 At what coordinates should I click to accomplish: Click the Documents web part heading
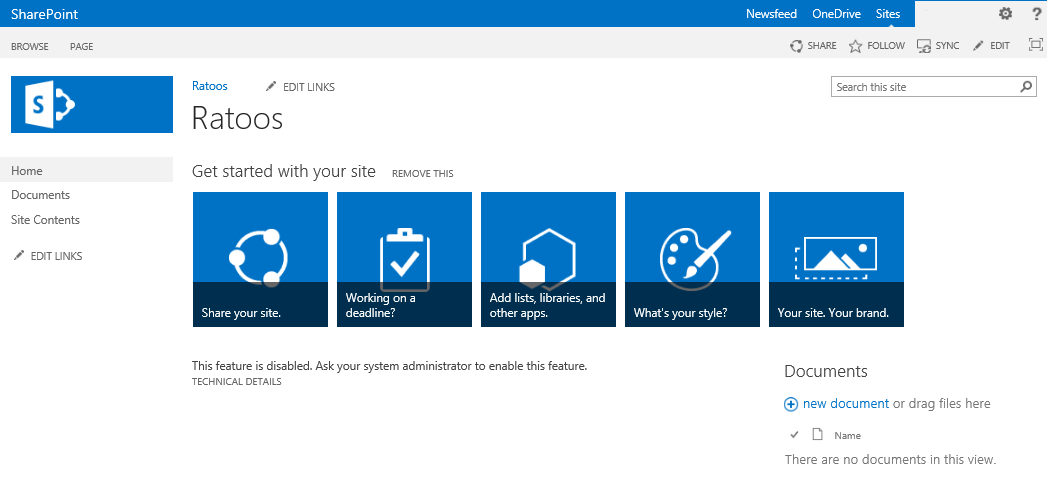[x=826, y=371]
